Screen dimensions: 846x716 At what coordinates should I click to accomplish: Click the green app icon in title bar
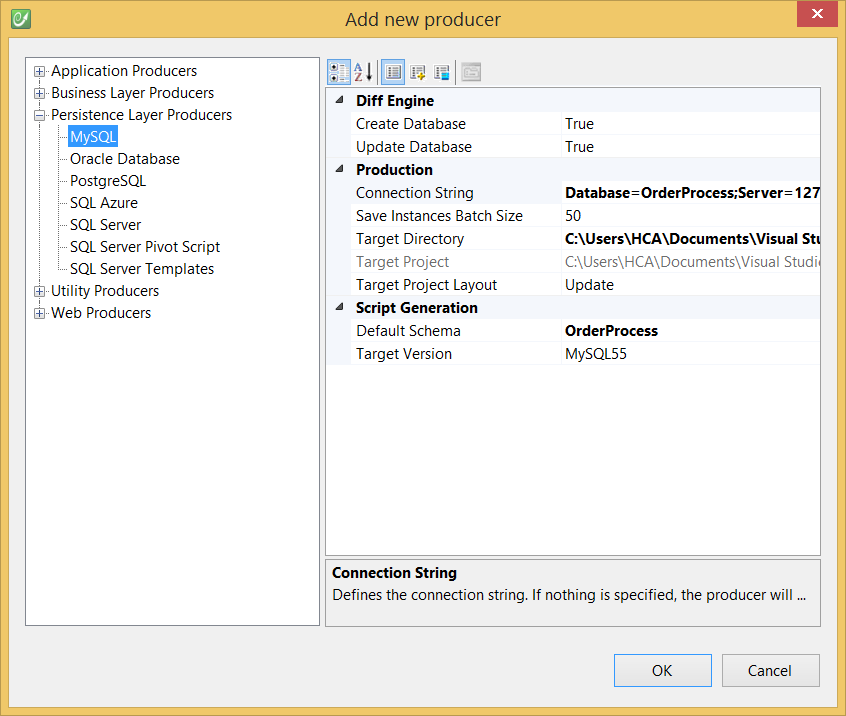click(x=20, y=18)
